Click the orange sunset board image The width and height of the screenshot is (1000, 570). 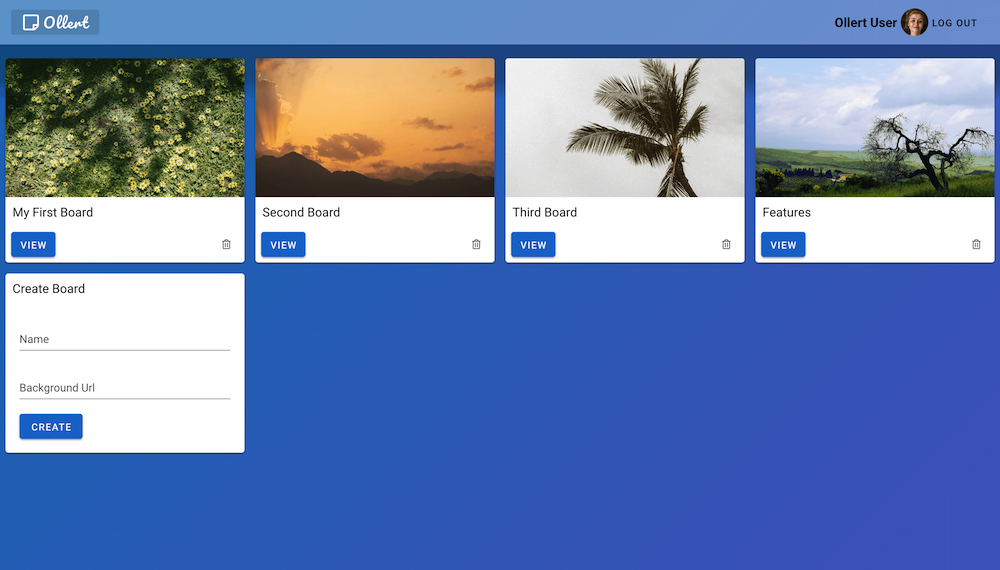[x=375, y=127]
